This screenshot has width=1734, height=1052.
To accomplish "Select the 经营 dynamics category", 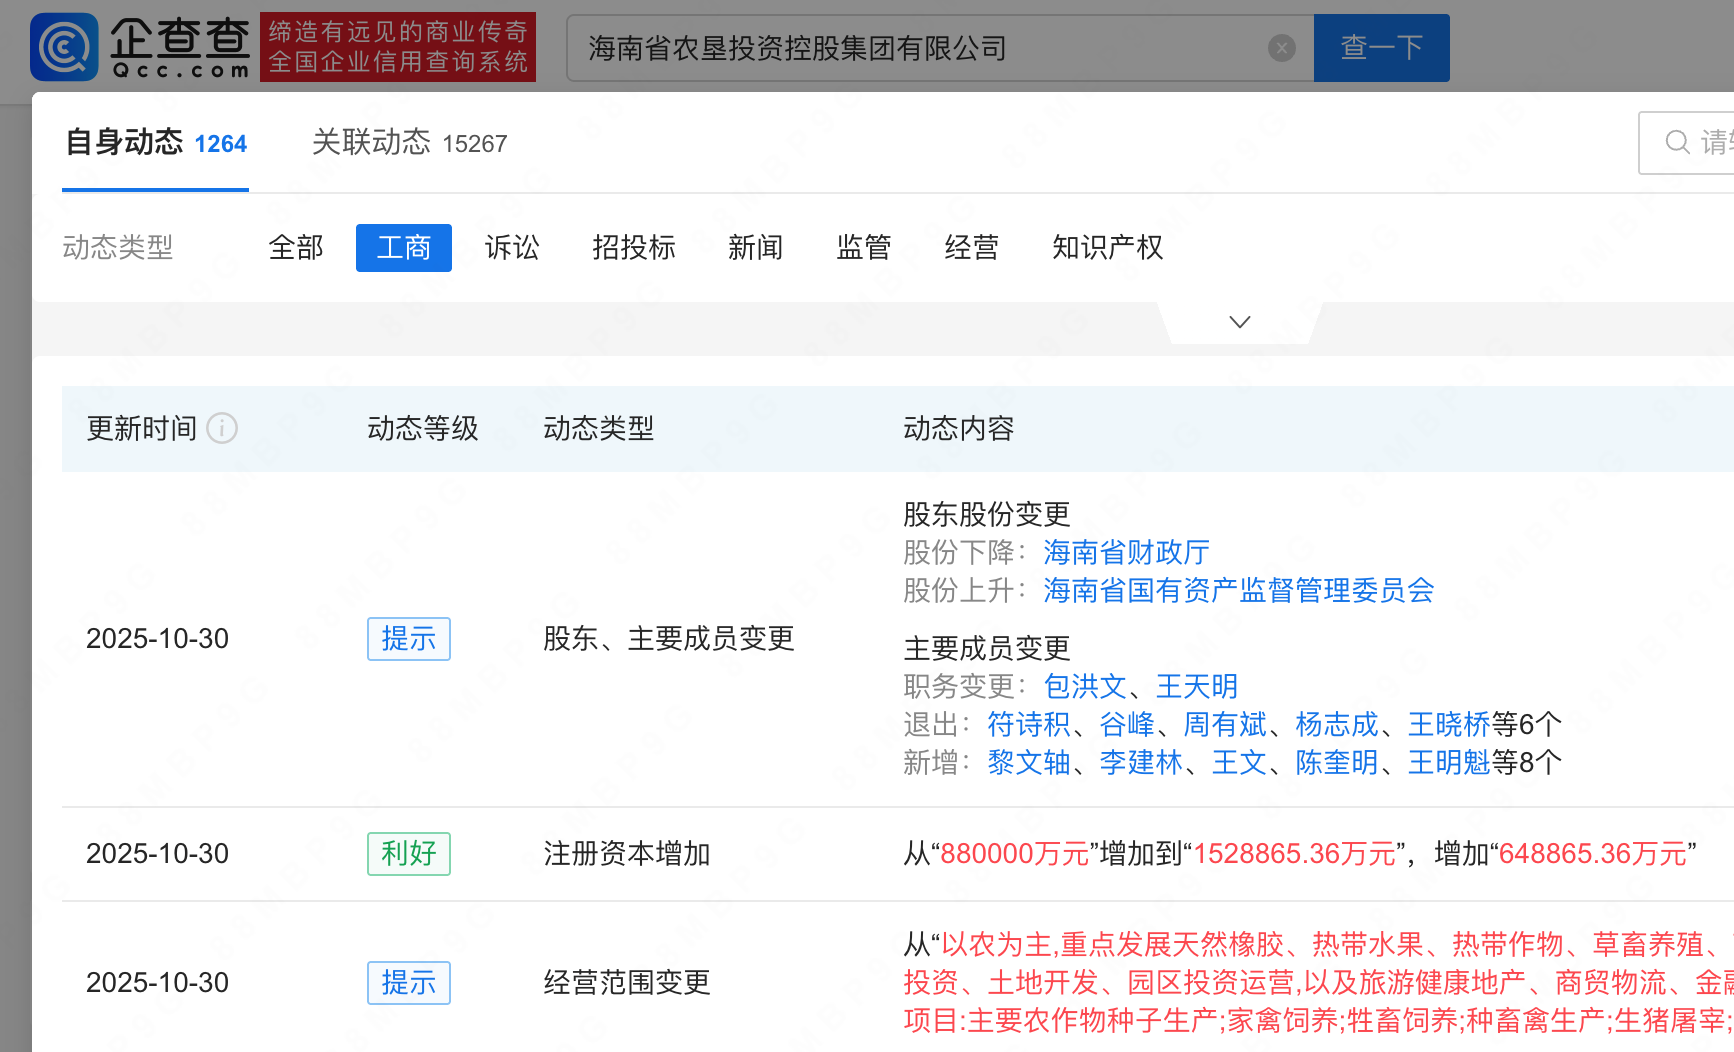I will click(971, 247).
